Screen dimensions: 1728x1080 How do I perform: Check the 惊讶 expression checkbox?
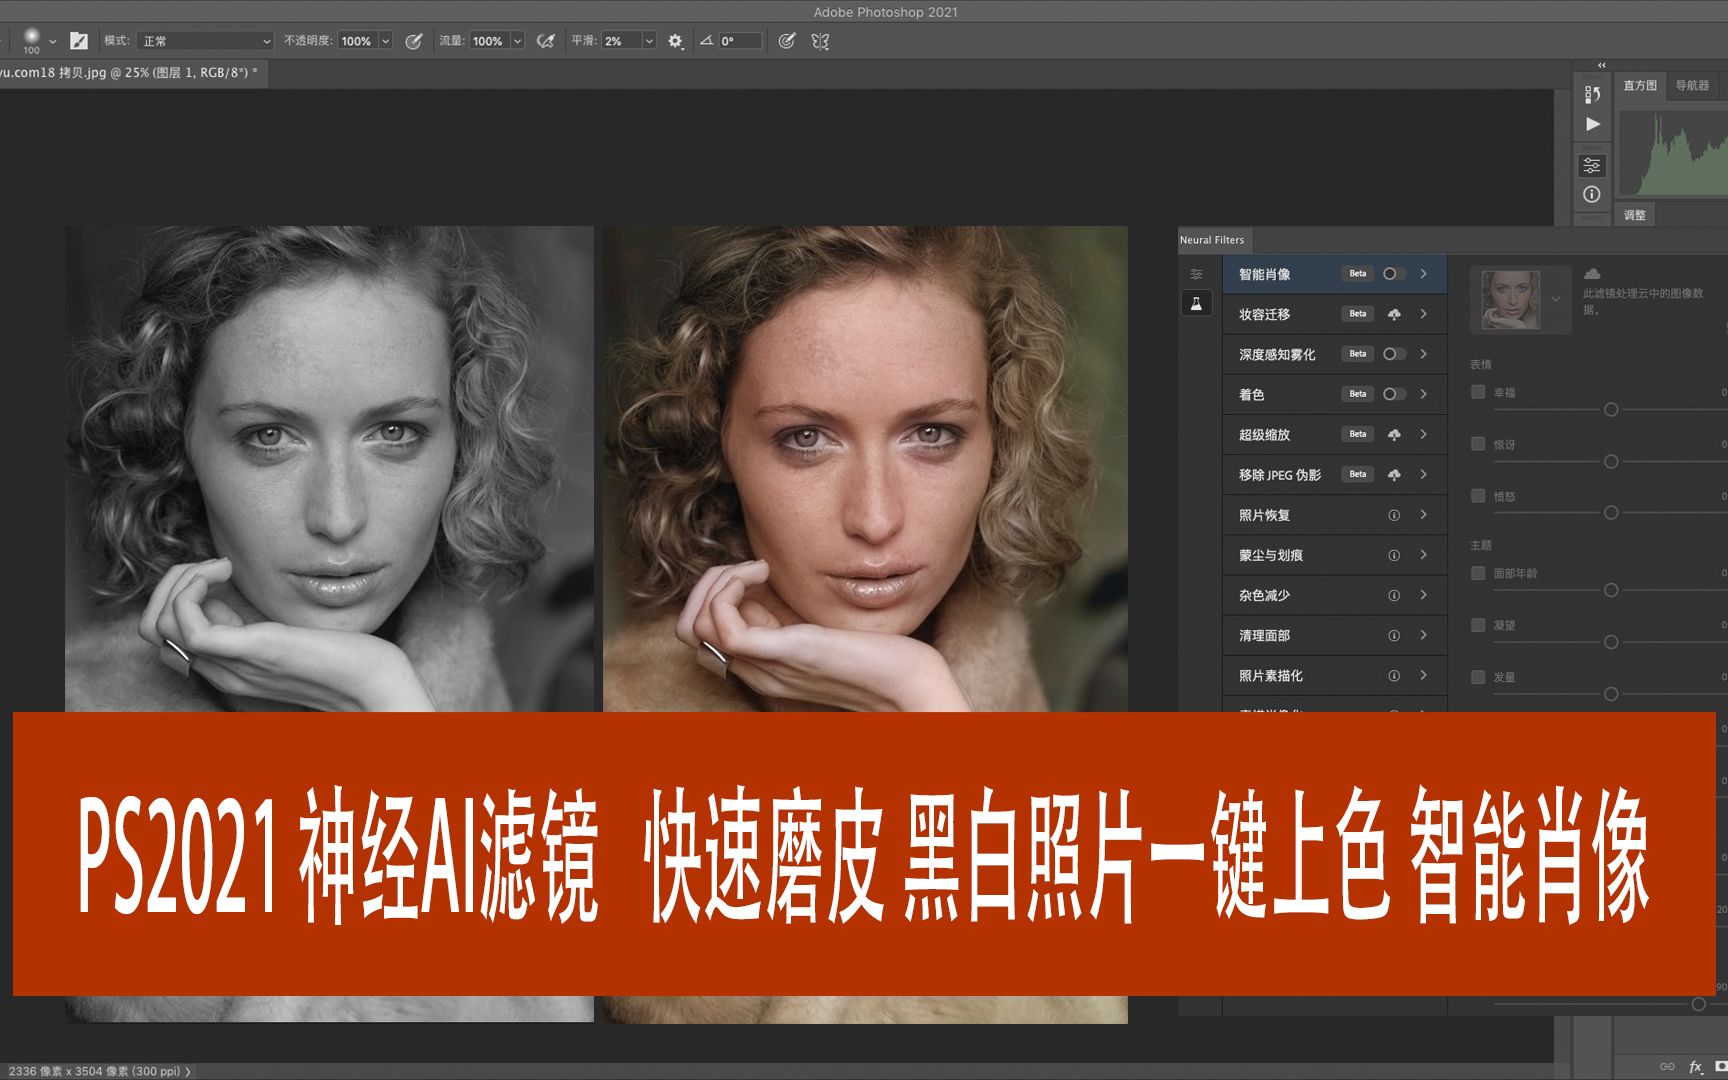[x=1478, y=444]
